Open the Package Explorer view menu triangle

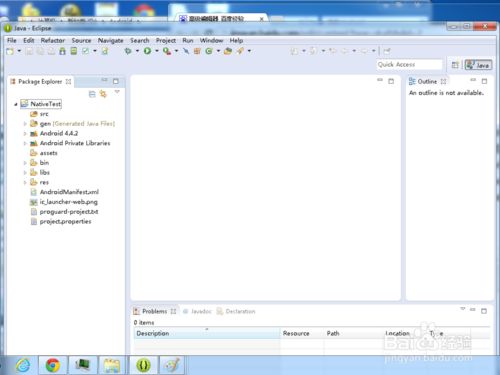coord(117,91)
